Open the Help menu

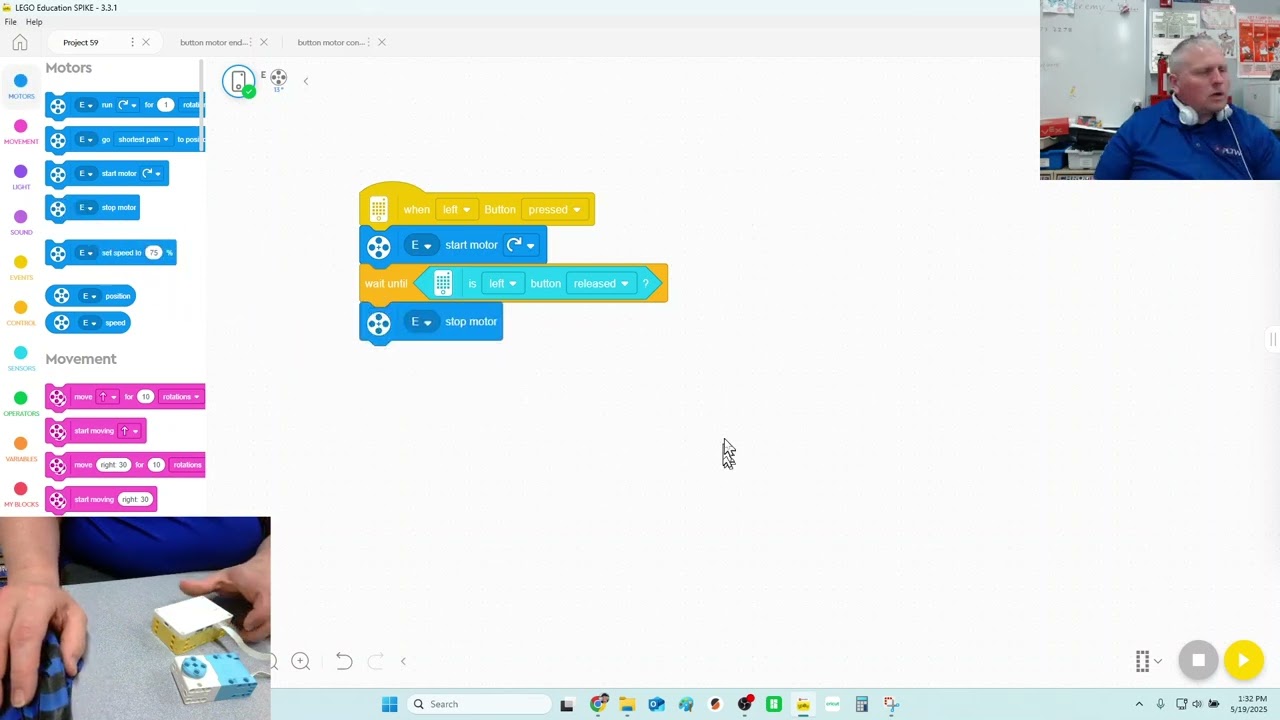coord(34,22)
